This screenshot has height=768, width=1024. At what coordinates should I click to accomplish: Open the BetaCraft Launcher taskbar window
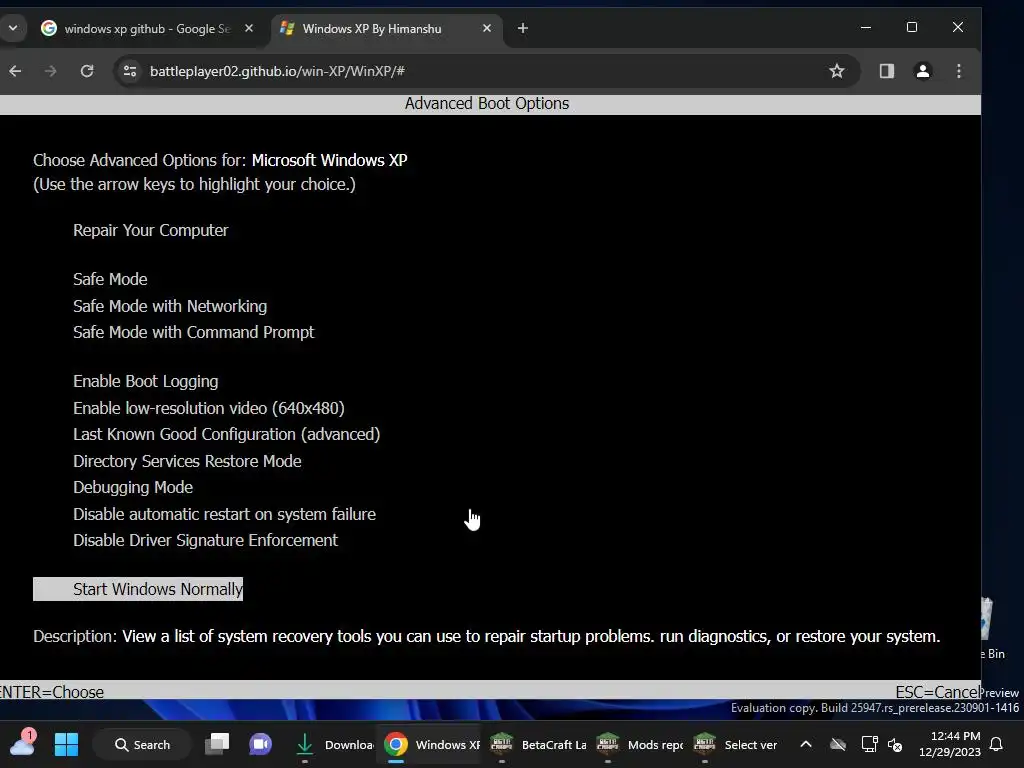pos(538,744)
